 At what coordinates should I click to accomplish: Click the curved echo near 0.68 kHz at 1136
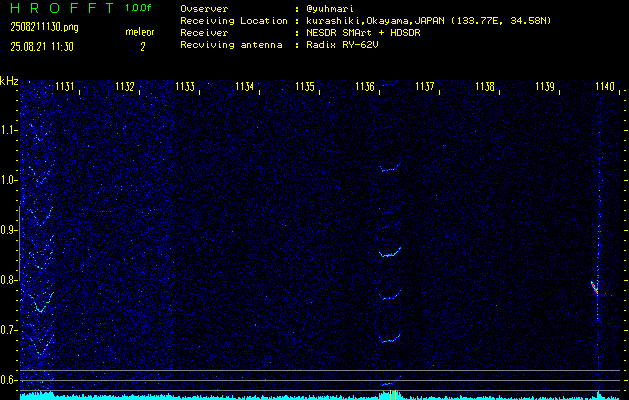click(390, 338)
